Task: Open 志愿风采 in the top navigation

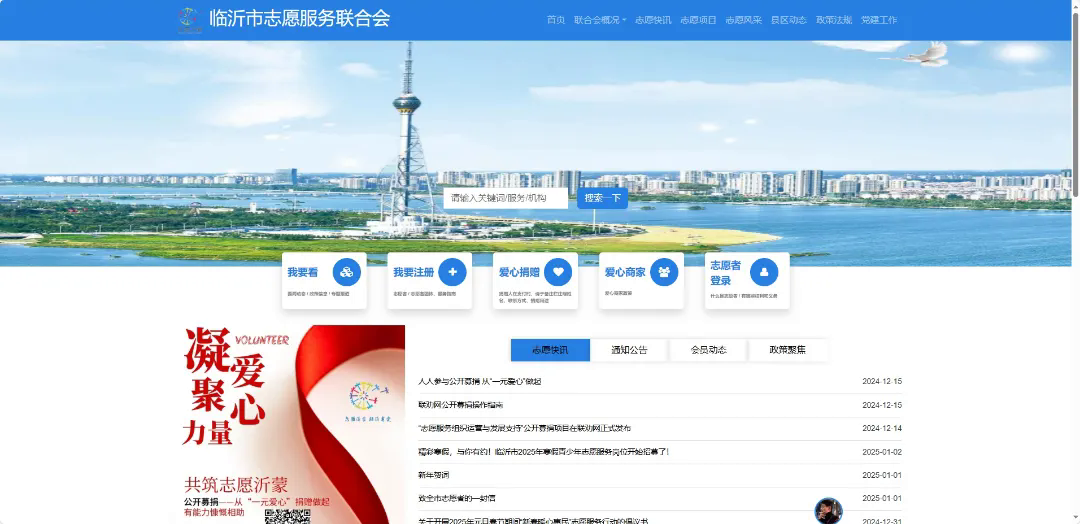Action: coord(744,20)
